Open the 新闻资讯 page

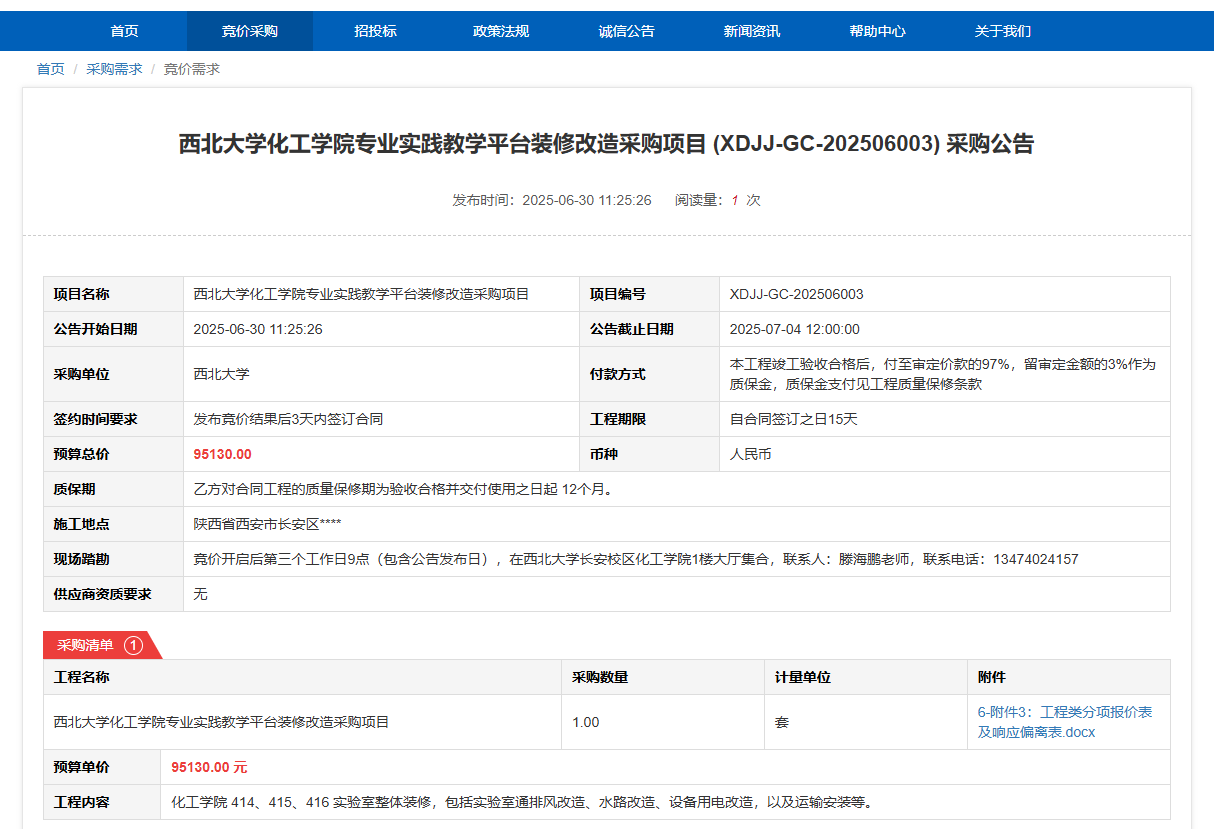(752, 31)
